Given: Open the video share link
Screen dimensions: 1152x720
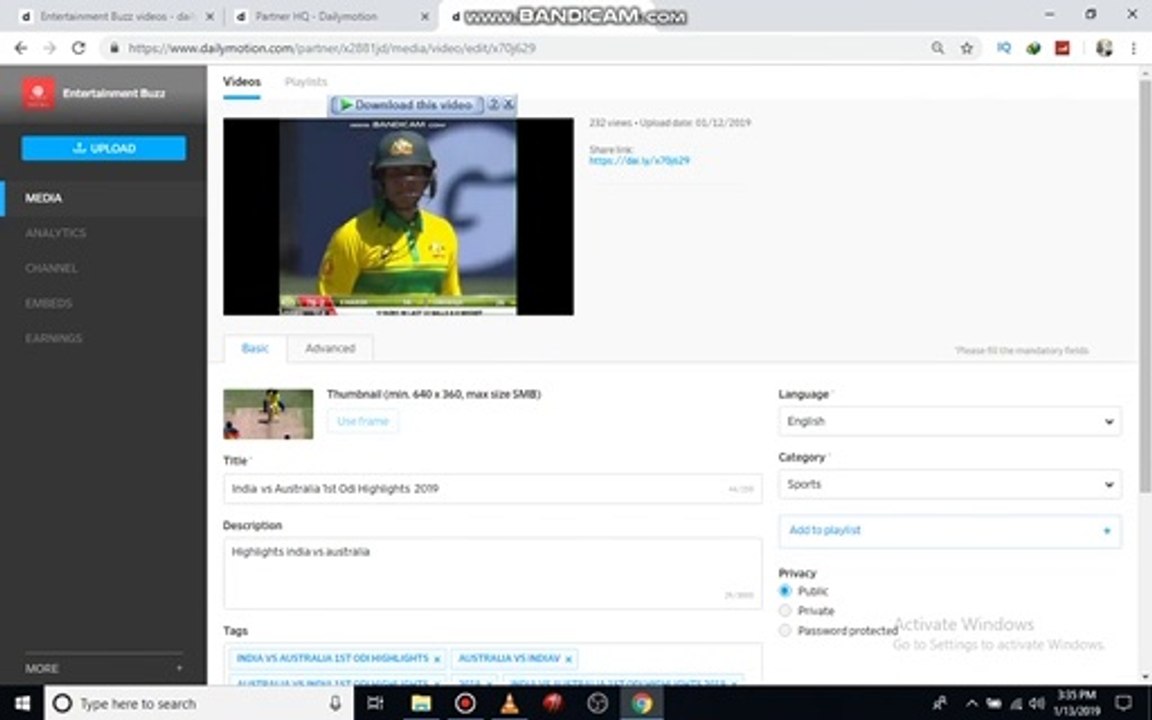Looking at the screenshot, I should 639,160.
